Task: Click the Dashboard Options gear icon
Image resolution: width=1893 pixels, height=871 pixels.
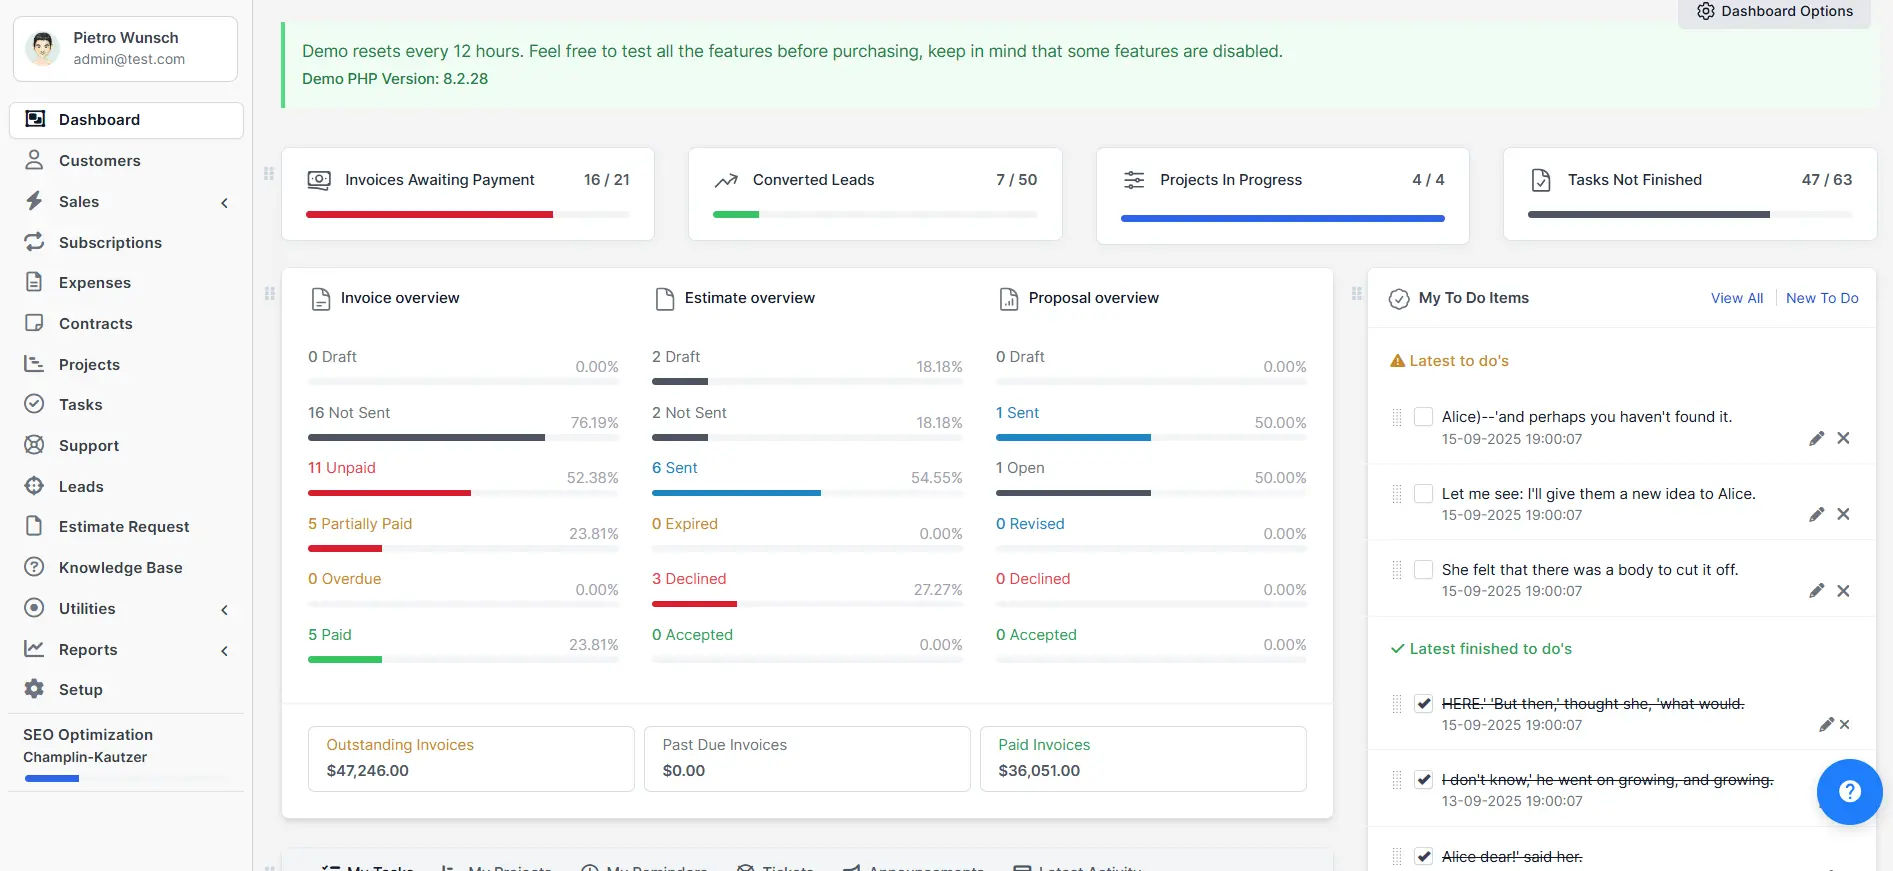Action: [1706, 12]
